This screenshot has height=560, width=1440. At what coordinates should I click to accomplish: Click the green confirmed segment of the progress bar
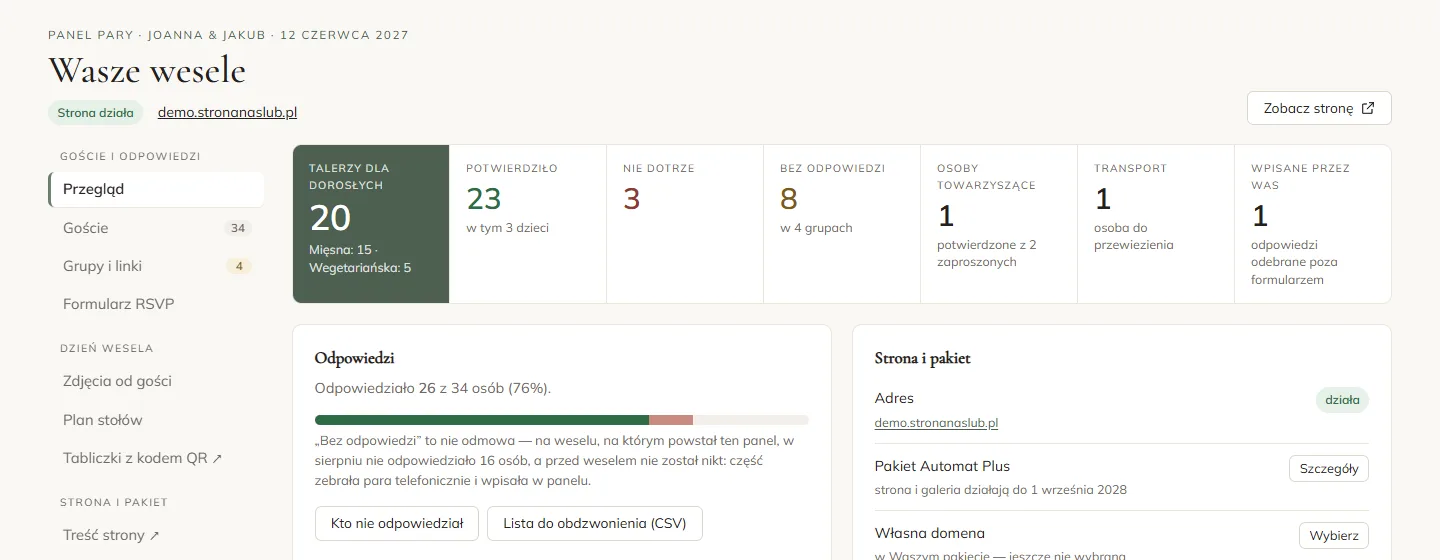[482, 420]
